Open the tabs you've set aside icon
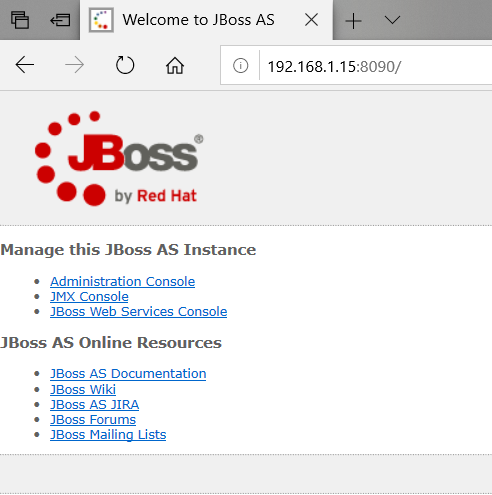 20,20
